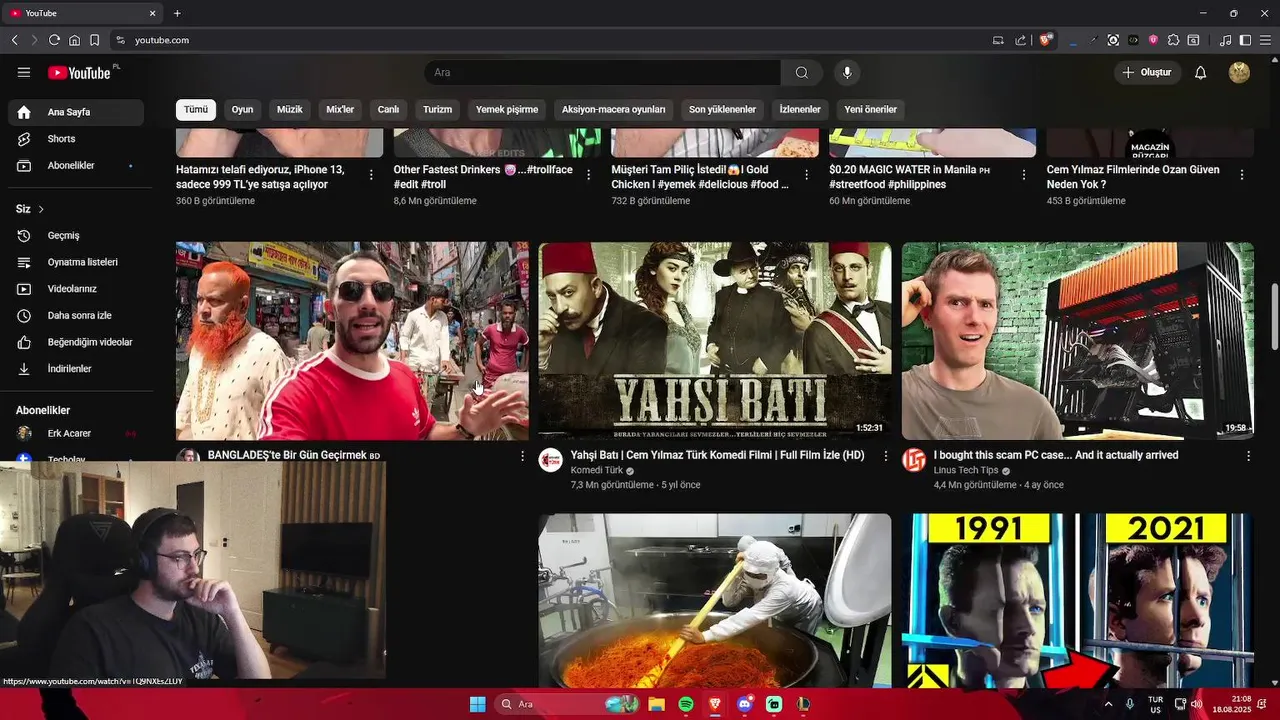The height and width of the screenshot is (720, 1280).
Task: Open Abonelikler in the sidebar
Action: [76, 165]
